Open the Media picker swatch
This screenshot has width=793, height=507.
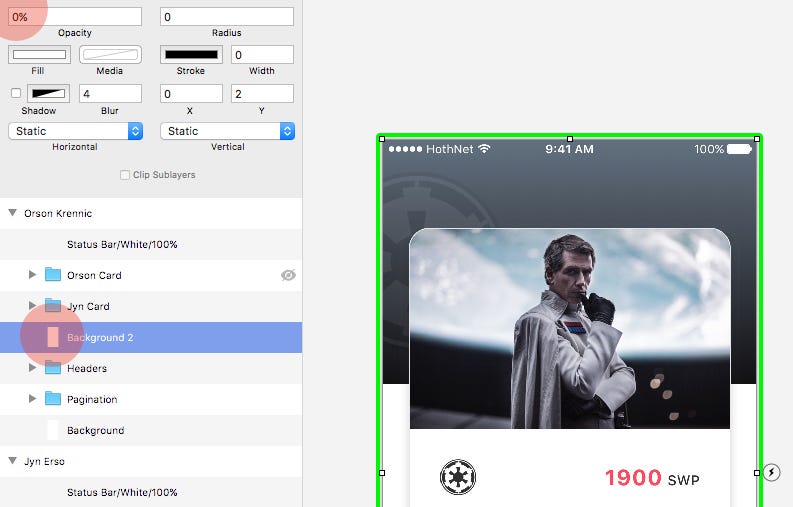pos(110,55)
